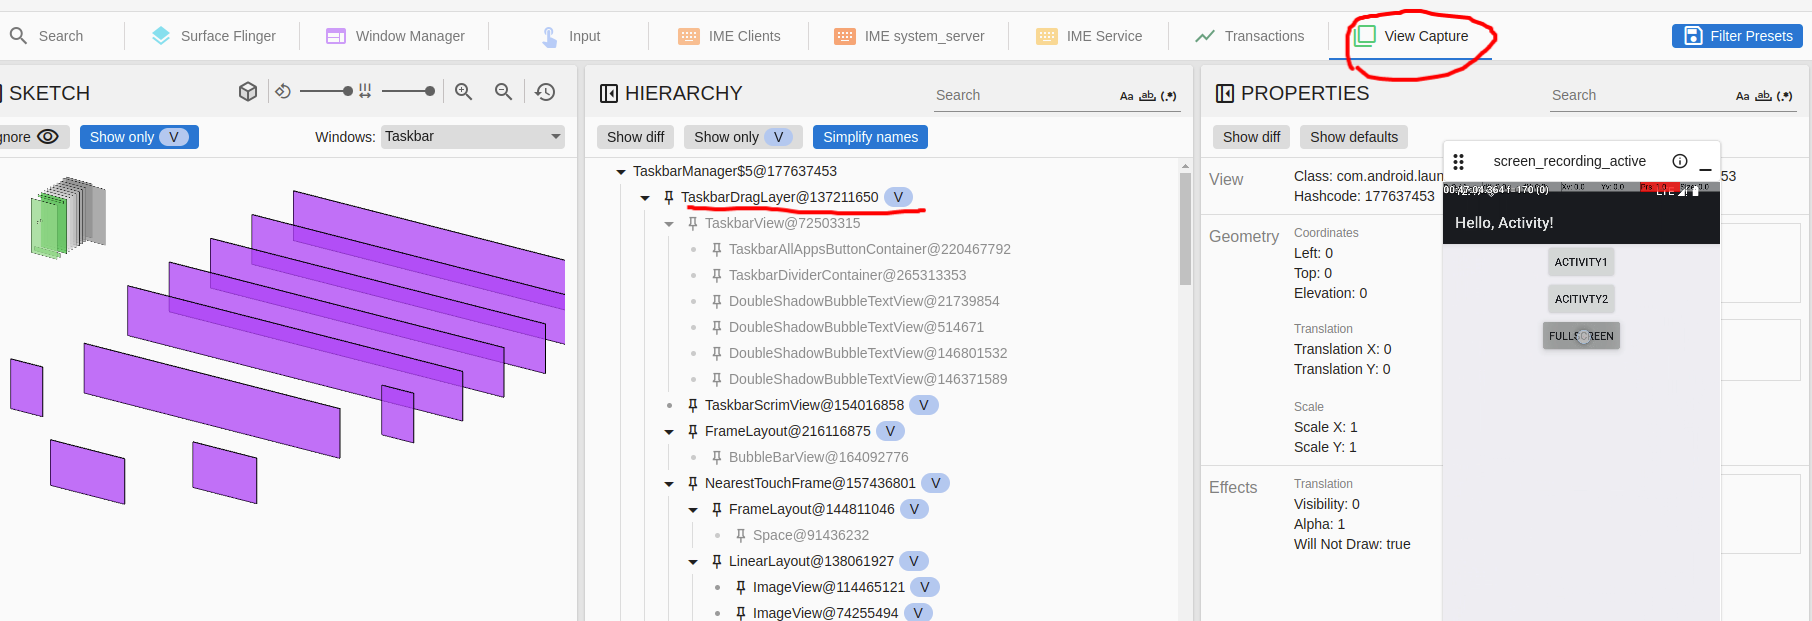Pin the Space@91436232 node
Viewport: 1812px width, 621px height.
[x=741, y=535]
